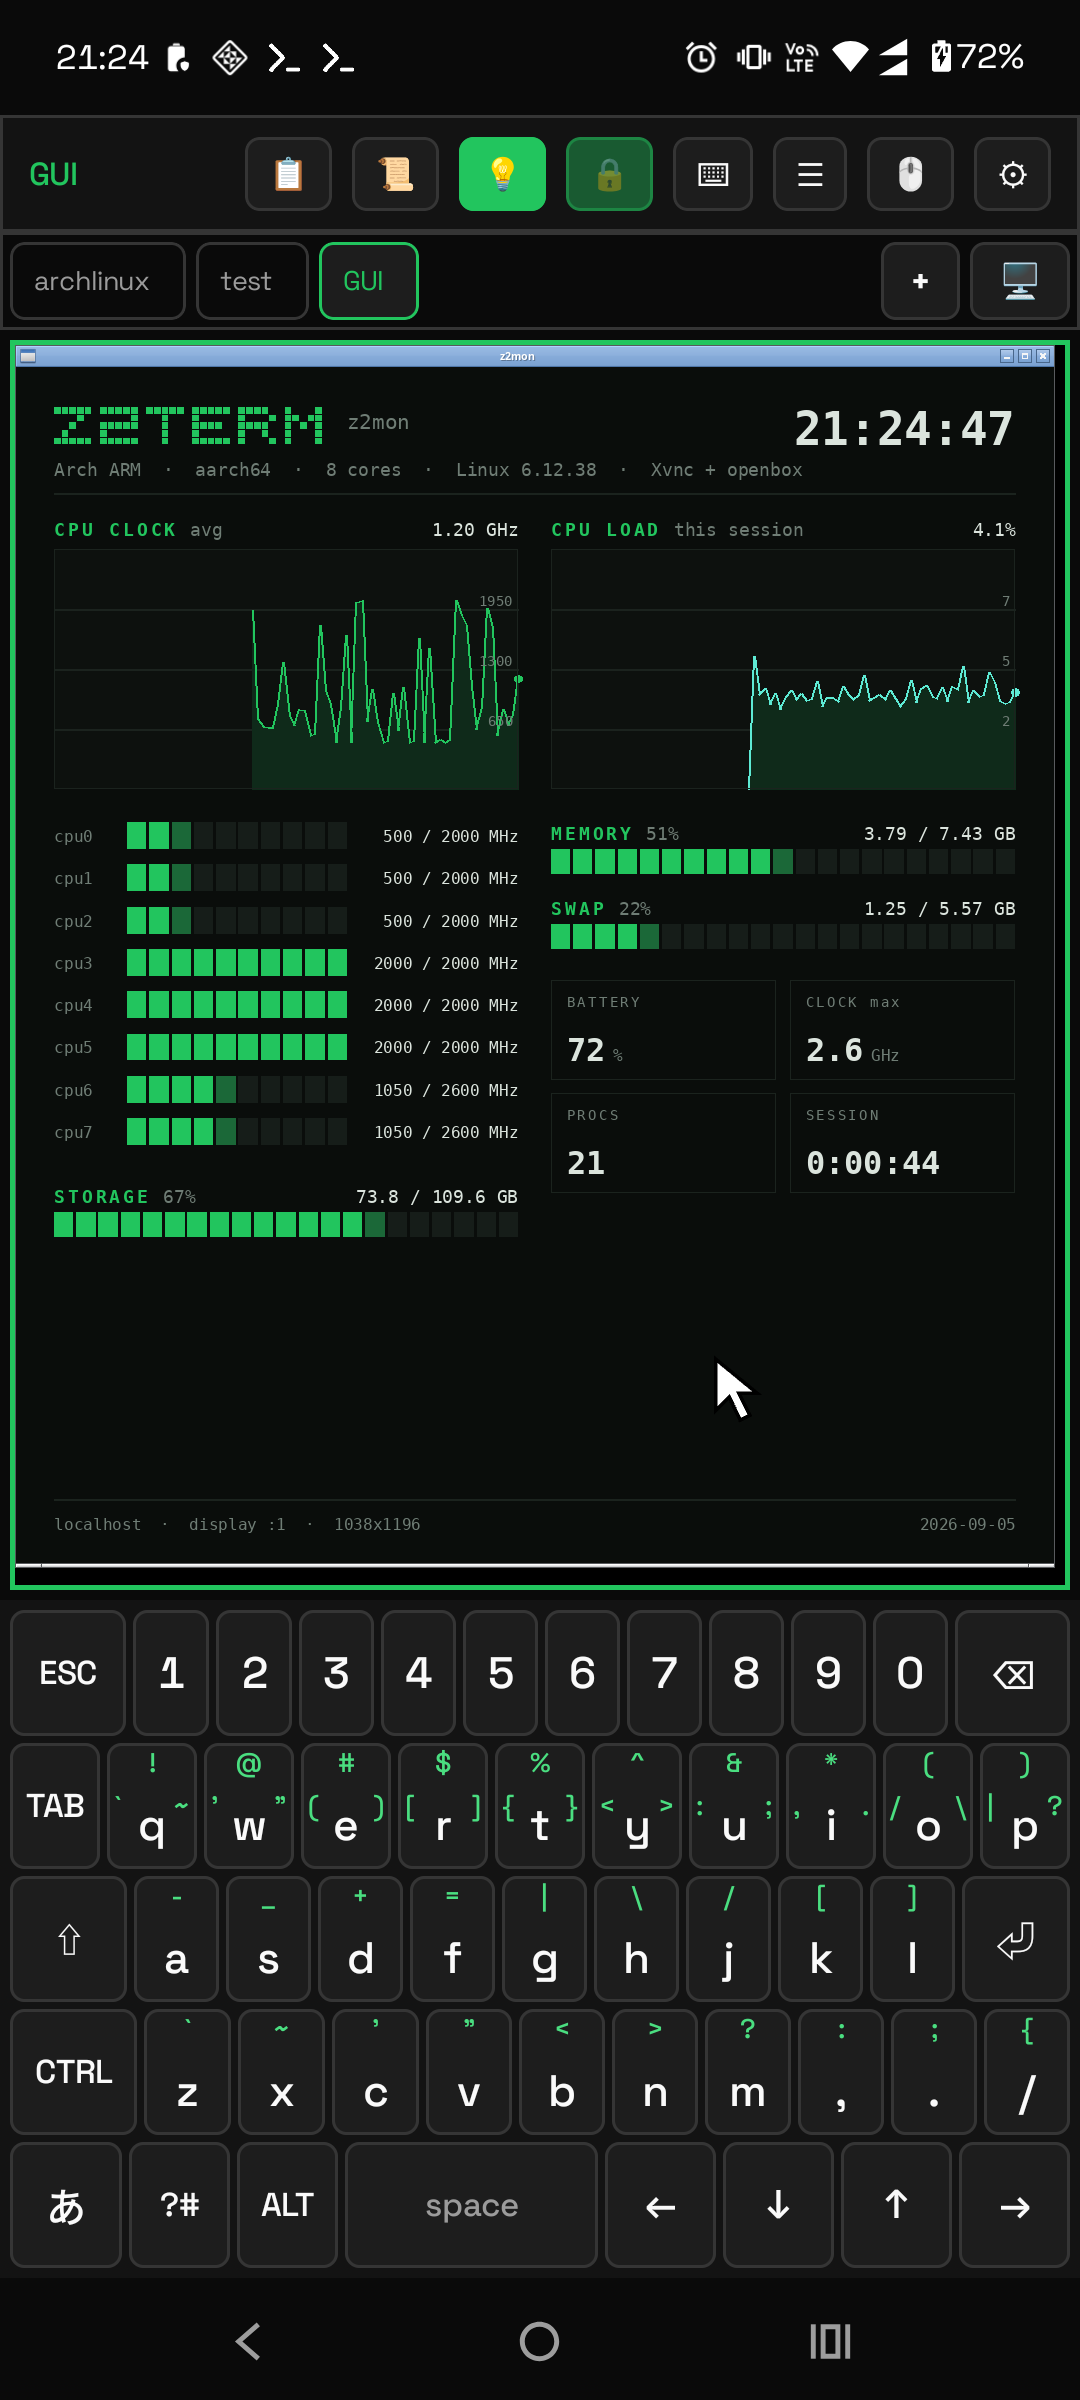Click "1038x1196" in the footer
This screenshot has width=1080, height=2400.
tap(377, 1524)
